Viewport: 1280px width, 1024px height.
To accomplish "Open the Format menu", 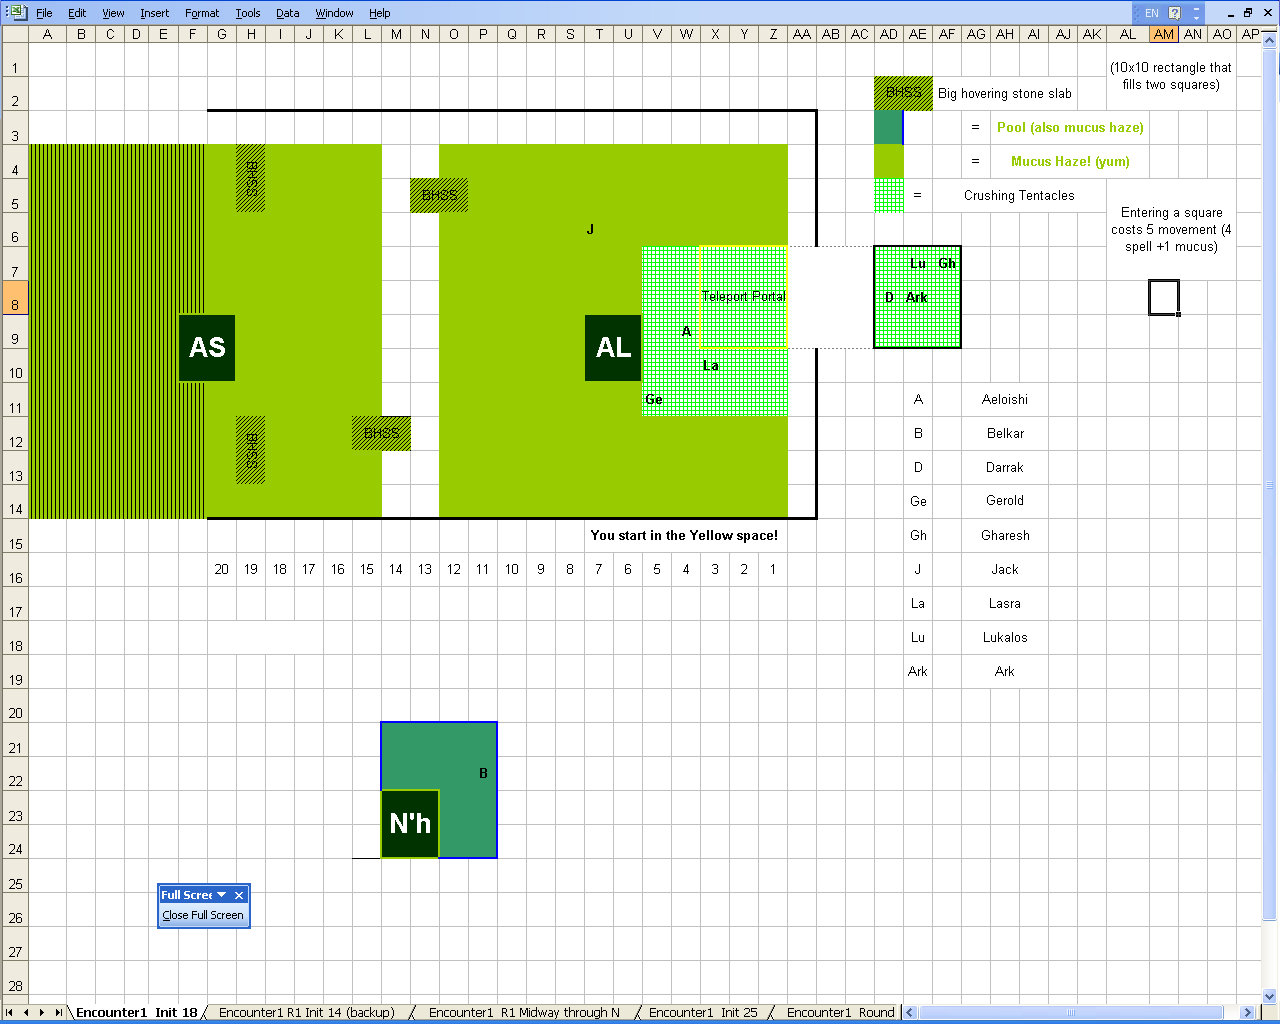I will [201, 13].
